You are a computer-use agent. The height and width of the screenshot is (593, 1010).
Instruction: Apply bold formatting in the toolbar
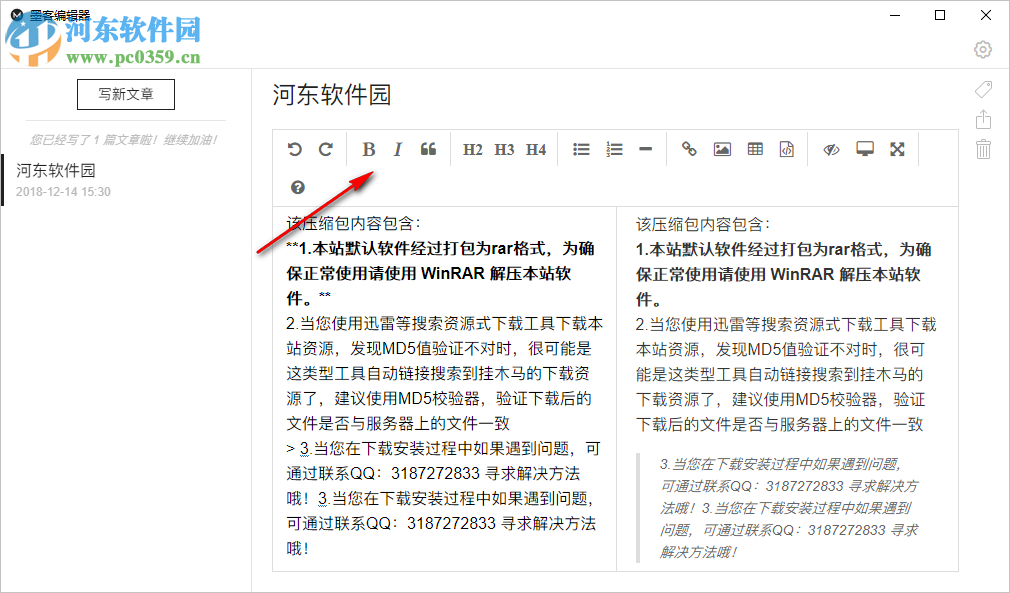pyautogui.click(x=369, y=148)
